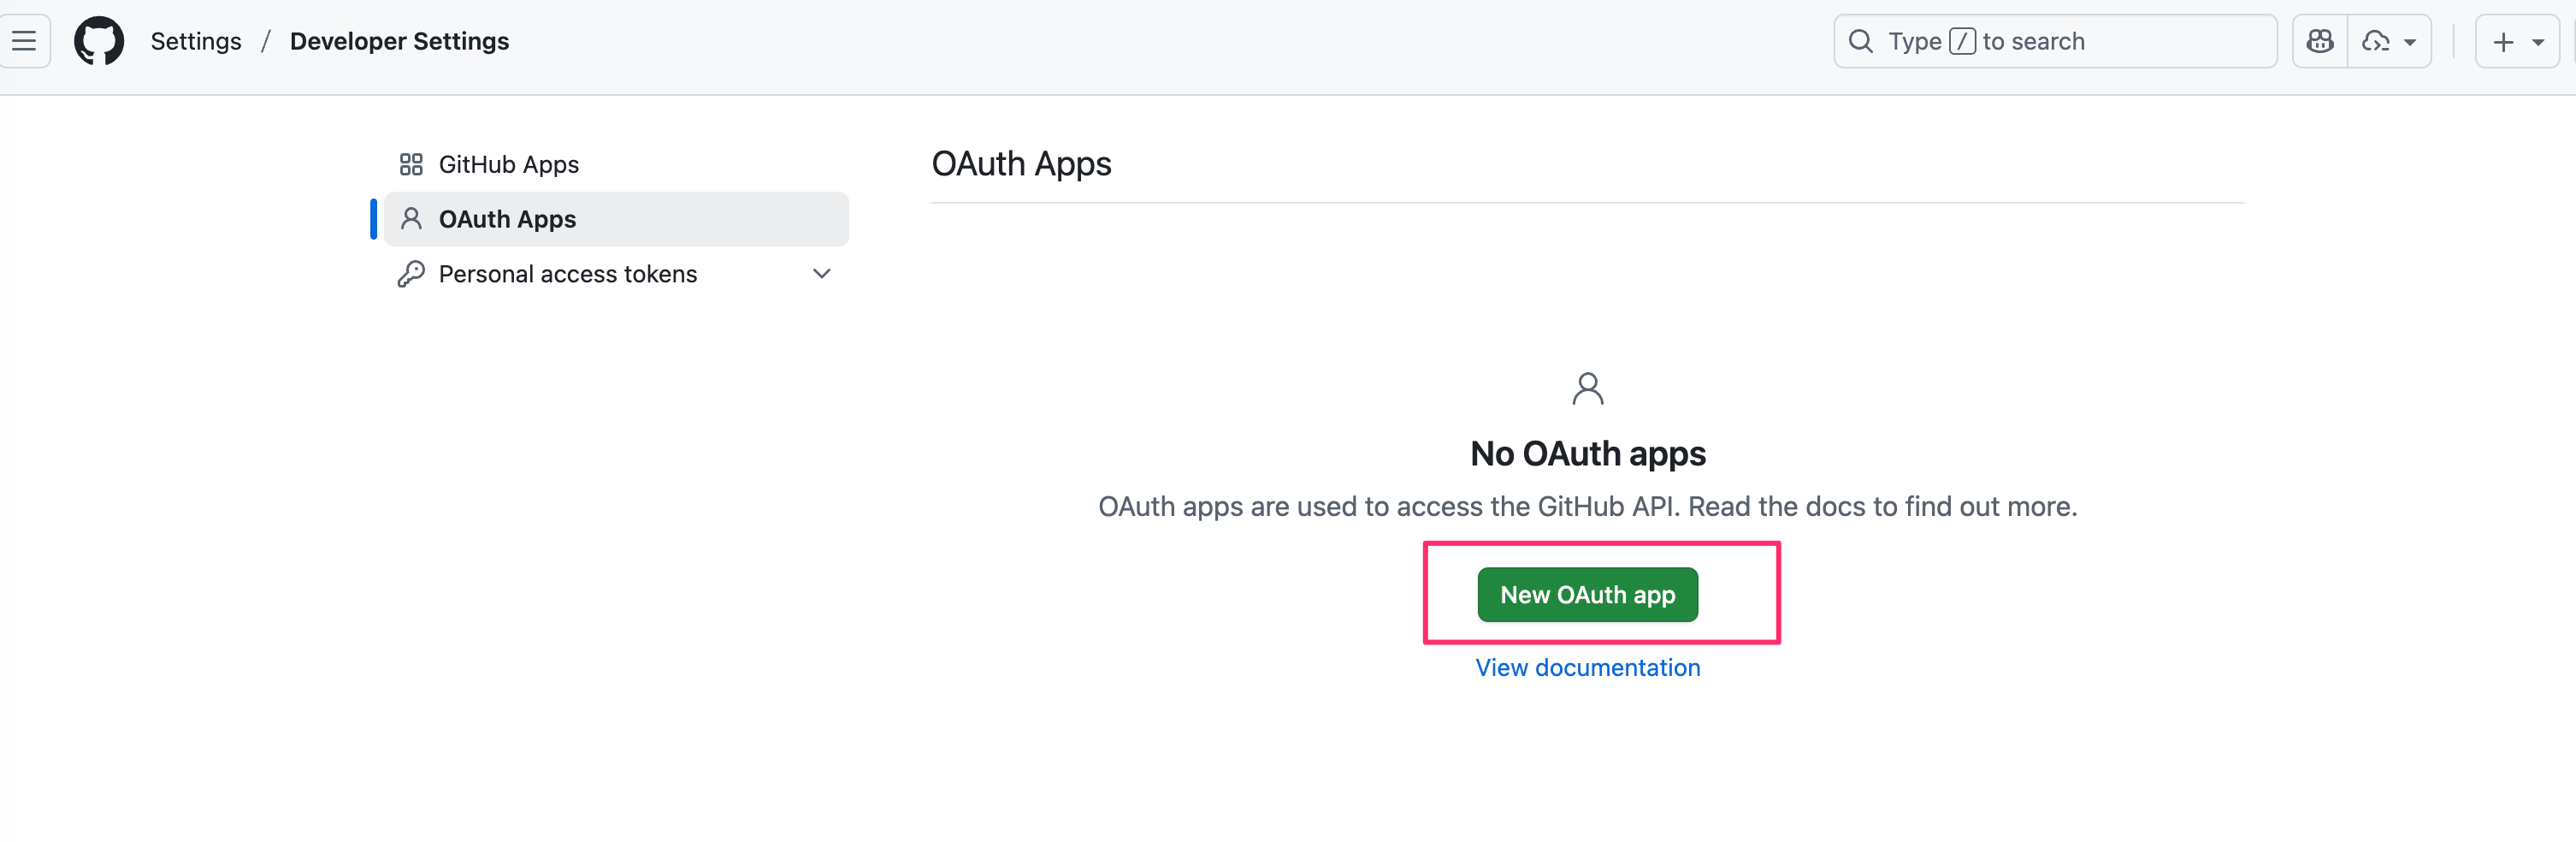Click the person icon beside OAuth Apps

click(x=411, y=218)
